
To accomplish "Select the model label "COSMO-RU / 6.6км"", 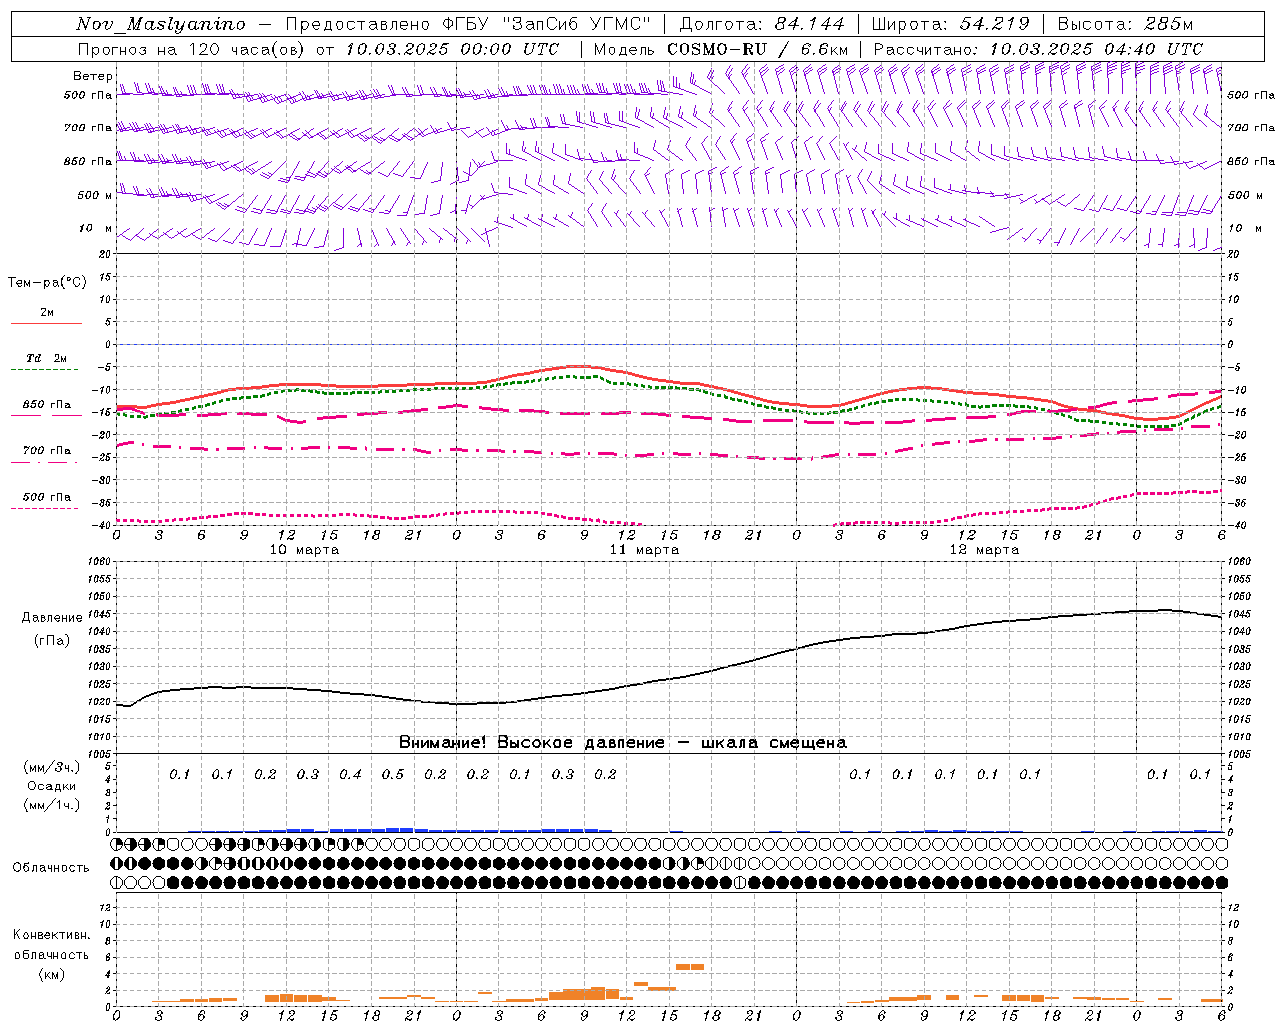I will (x=758, y=49).
